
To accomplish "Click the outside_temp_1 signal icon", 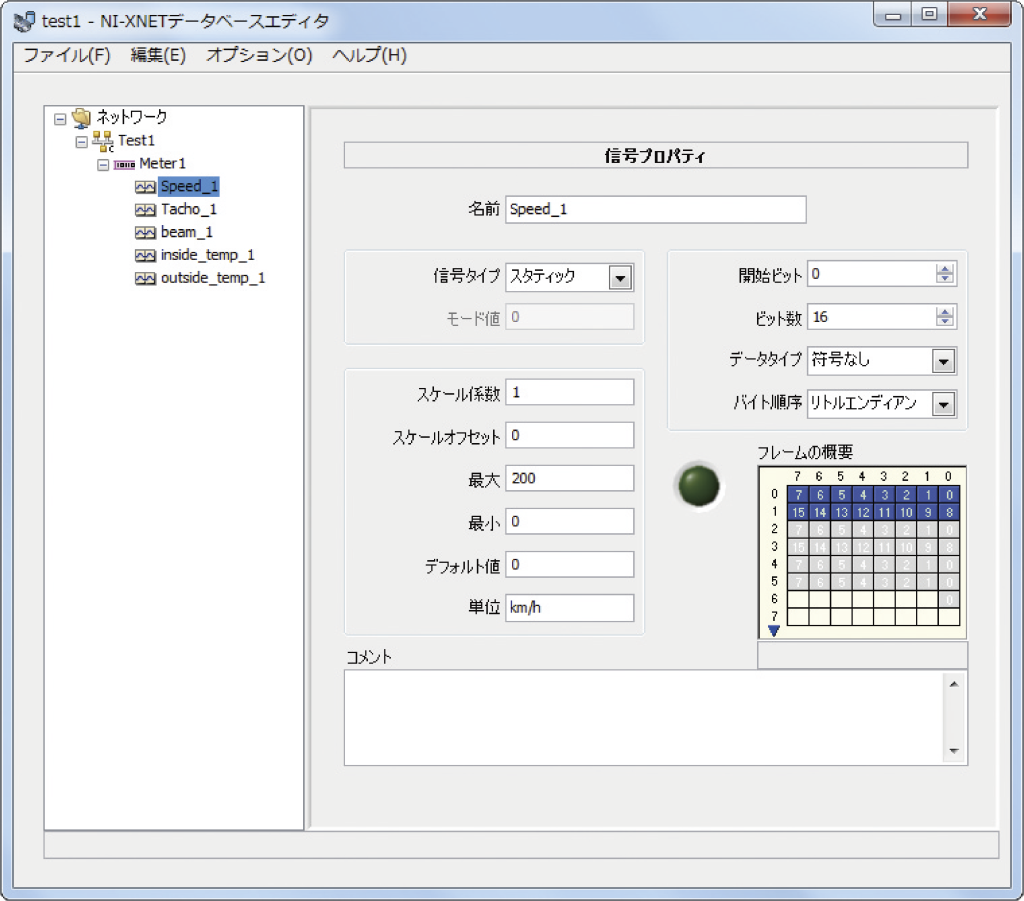I will click(x=146, y=279).
